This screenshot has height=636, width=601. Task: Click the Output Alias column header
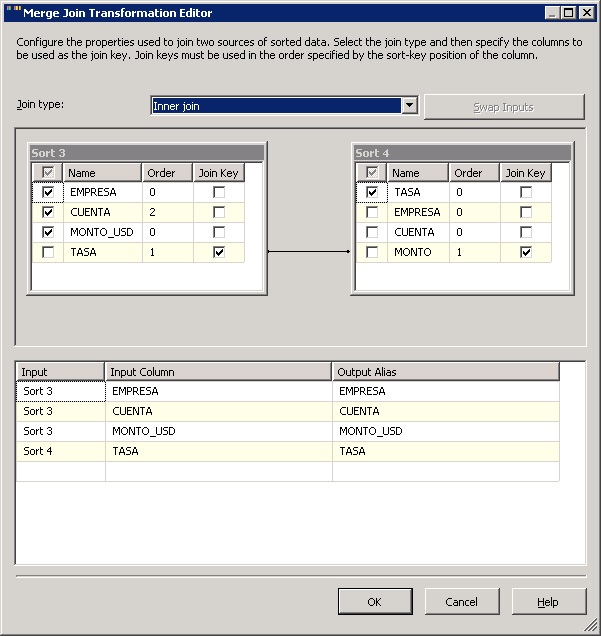[x=445, y=372]
